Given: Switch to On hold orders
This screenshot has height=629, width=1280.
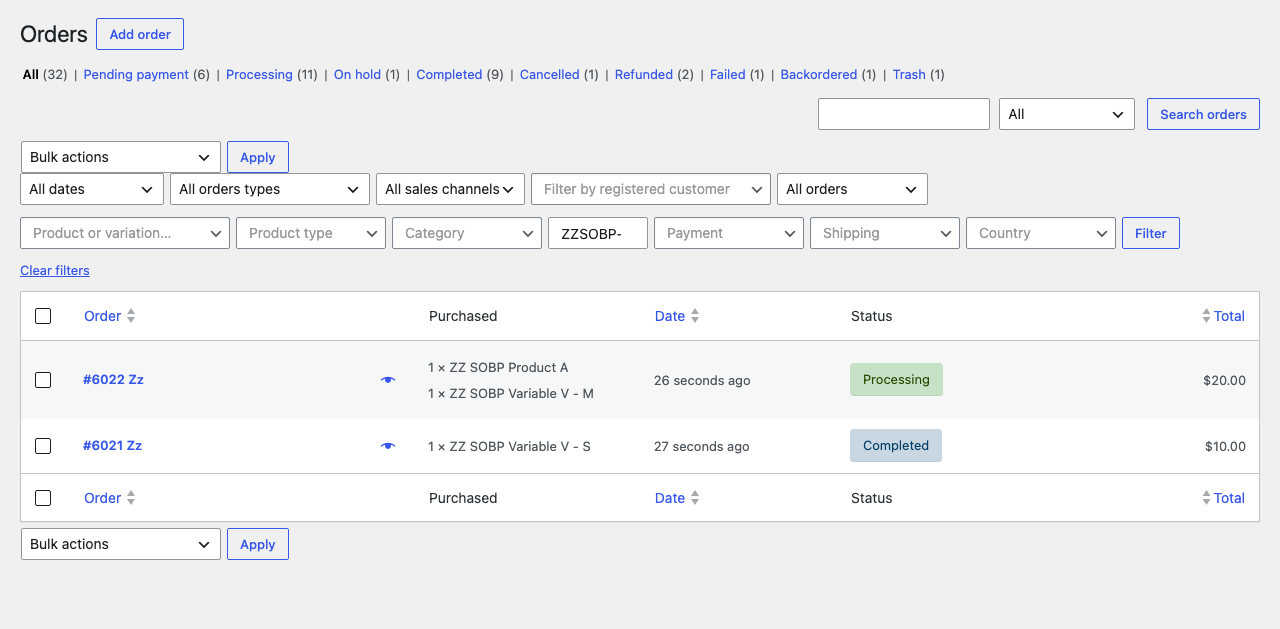Looking at the screenshot, I should click(x=357, y=75).
